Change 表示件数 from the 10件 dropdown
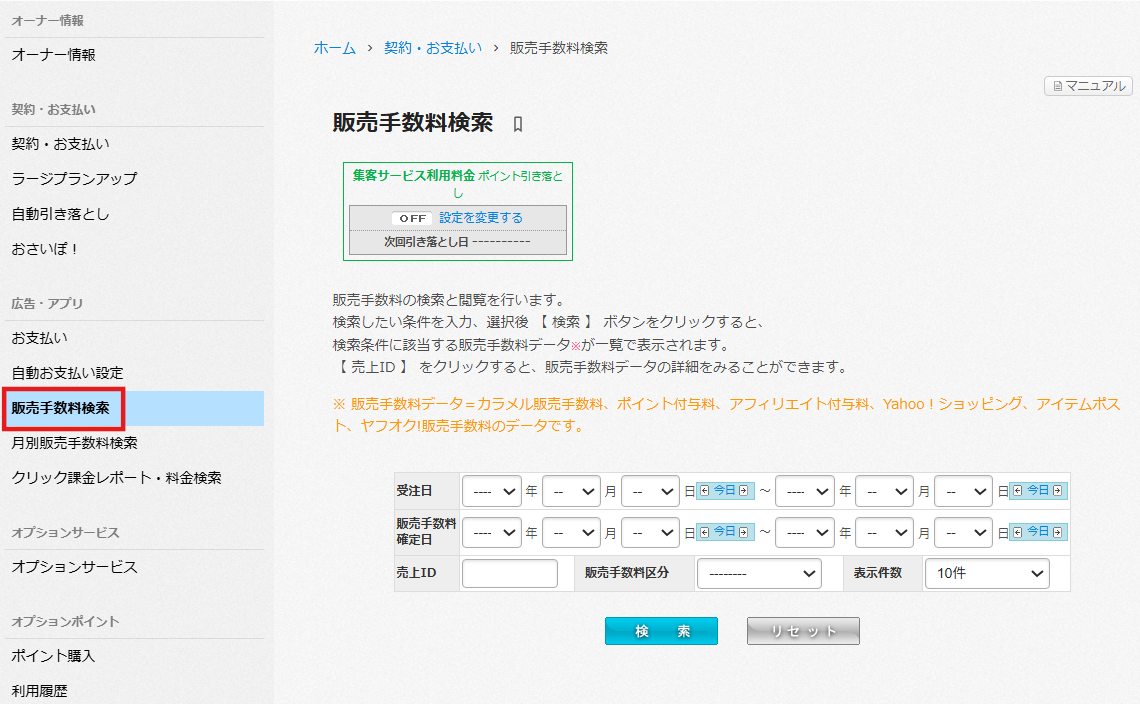The width and height of the screenshot is (1140, 704). coord(987,573)
